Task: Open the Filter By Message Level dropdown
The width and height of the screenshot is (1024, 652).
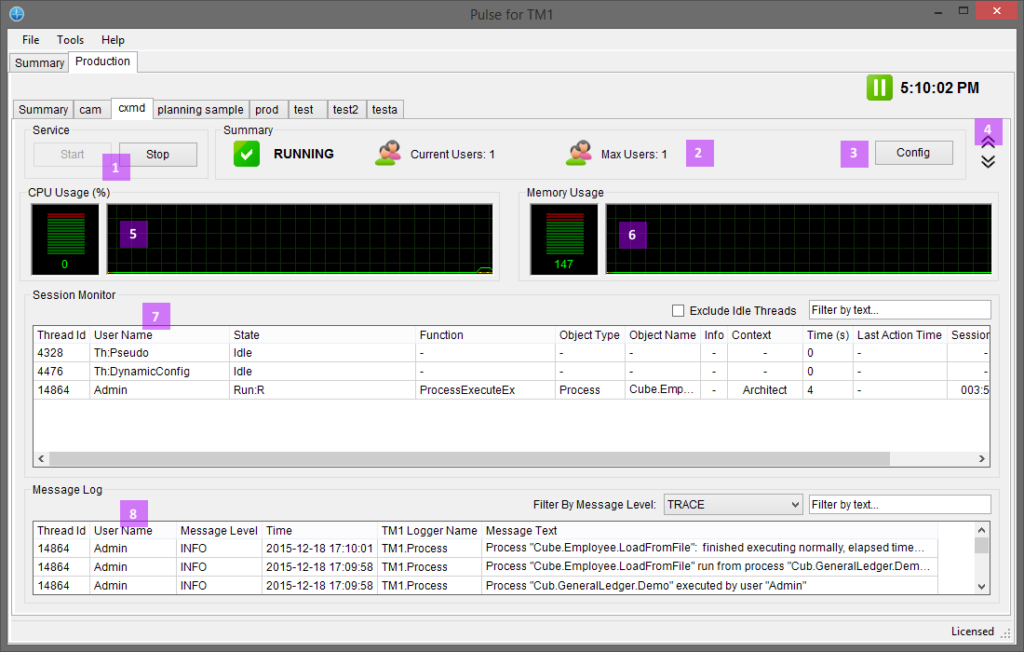Action: click(733, 505)
